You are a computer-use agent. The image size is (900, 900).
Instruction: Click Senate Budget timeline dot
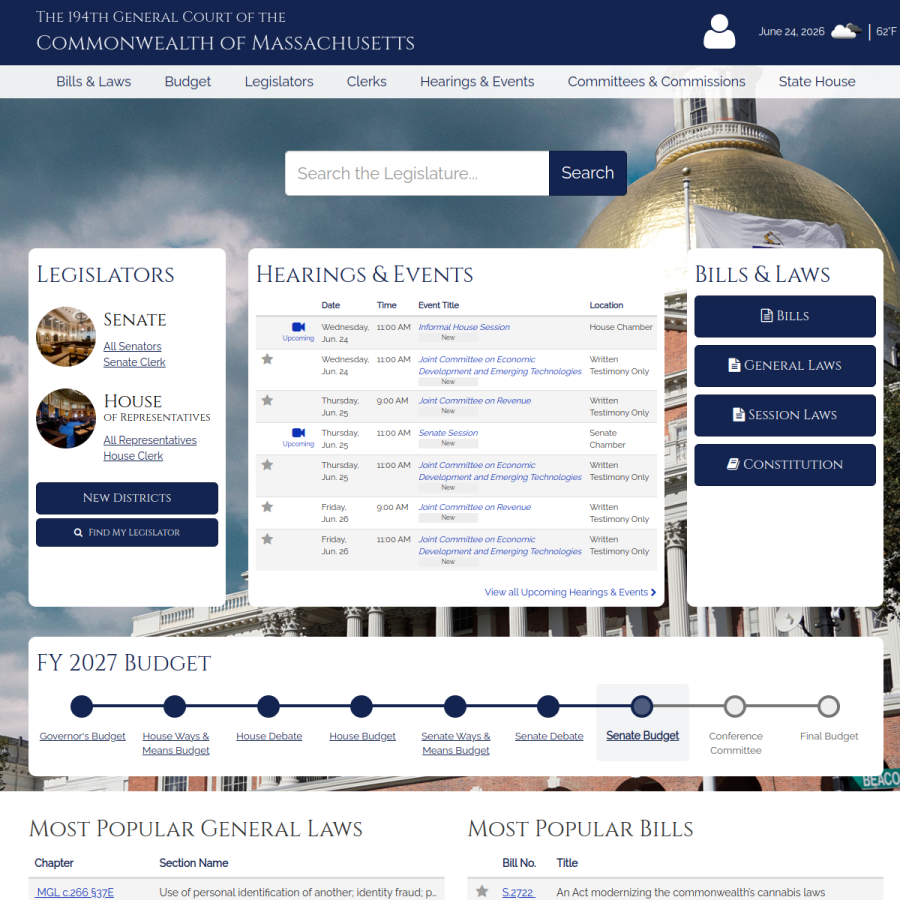pos(642,707)
